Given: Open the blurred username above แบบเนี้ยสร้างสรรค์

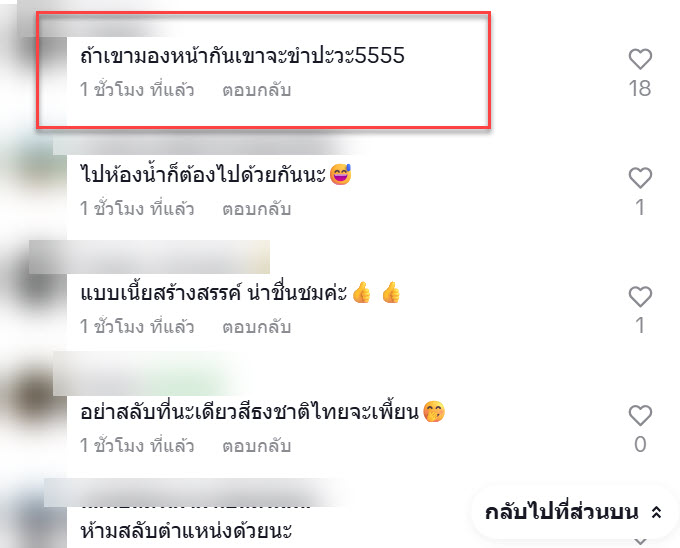Looking at the screenshot, I should 149,257.
